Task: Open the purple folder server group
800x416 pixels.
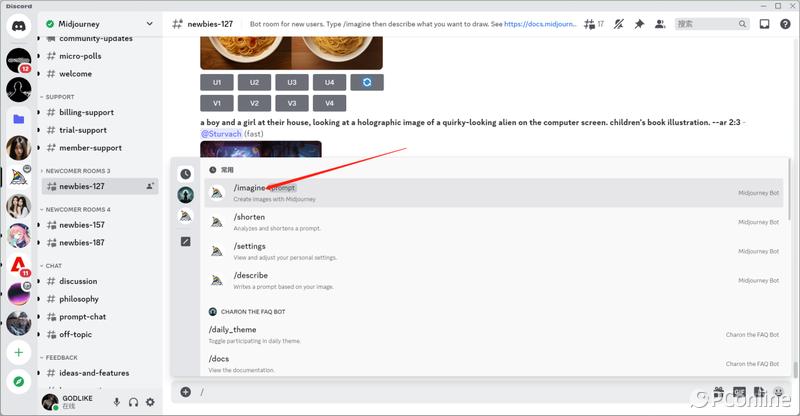Action: click(19, 119)
